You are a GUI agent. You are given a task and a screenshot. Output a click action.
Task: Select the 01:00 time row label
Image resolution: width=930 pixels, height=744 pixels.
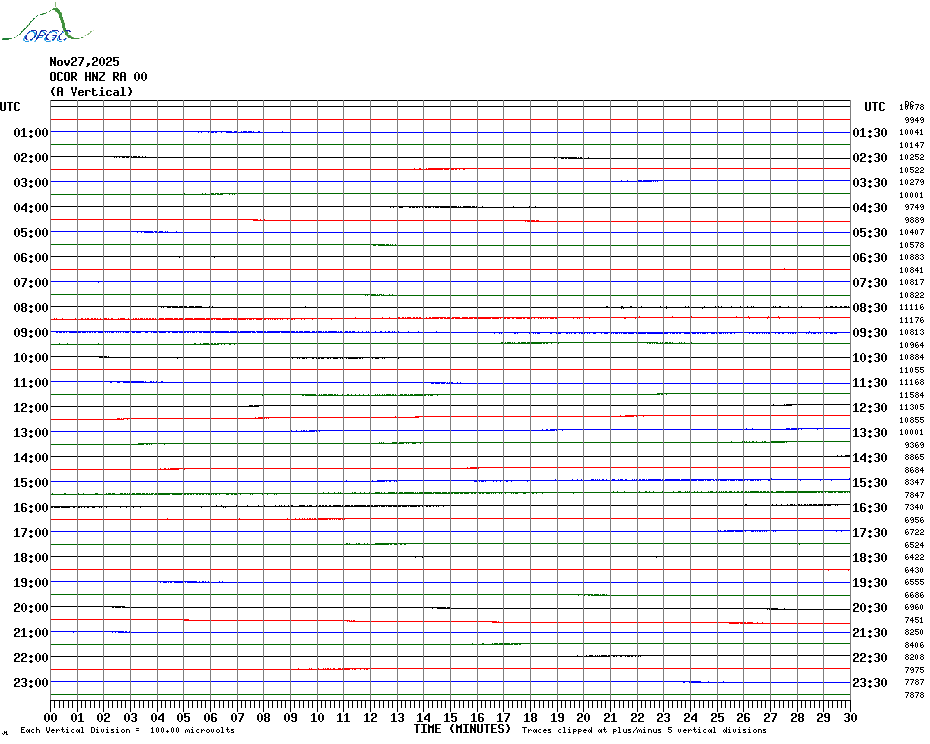(31, 132)
